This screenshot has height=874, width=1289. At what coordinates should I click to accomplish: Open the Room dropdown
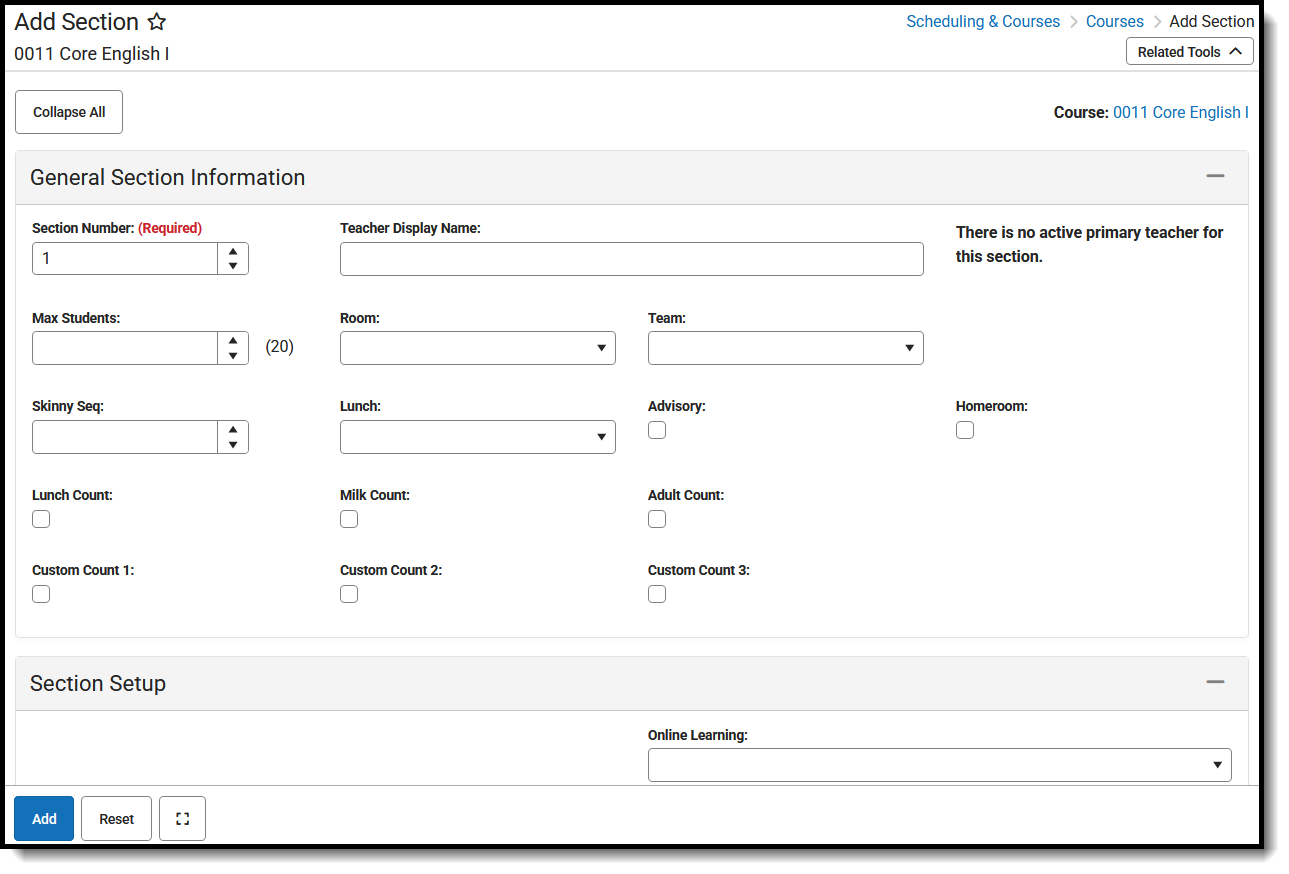601,348
